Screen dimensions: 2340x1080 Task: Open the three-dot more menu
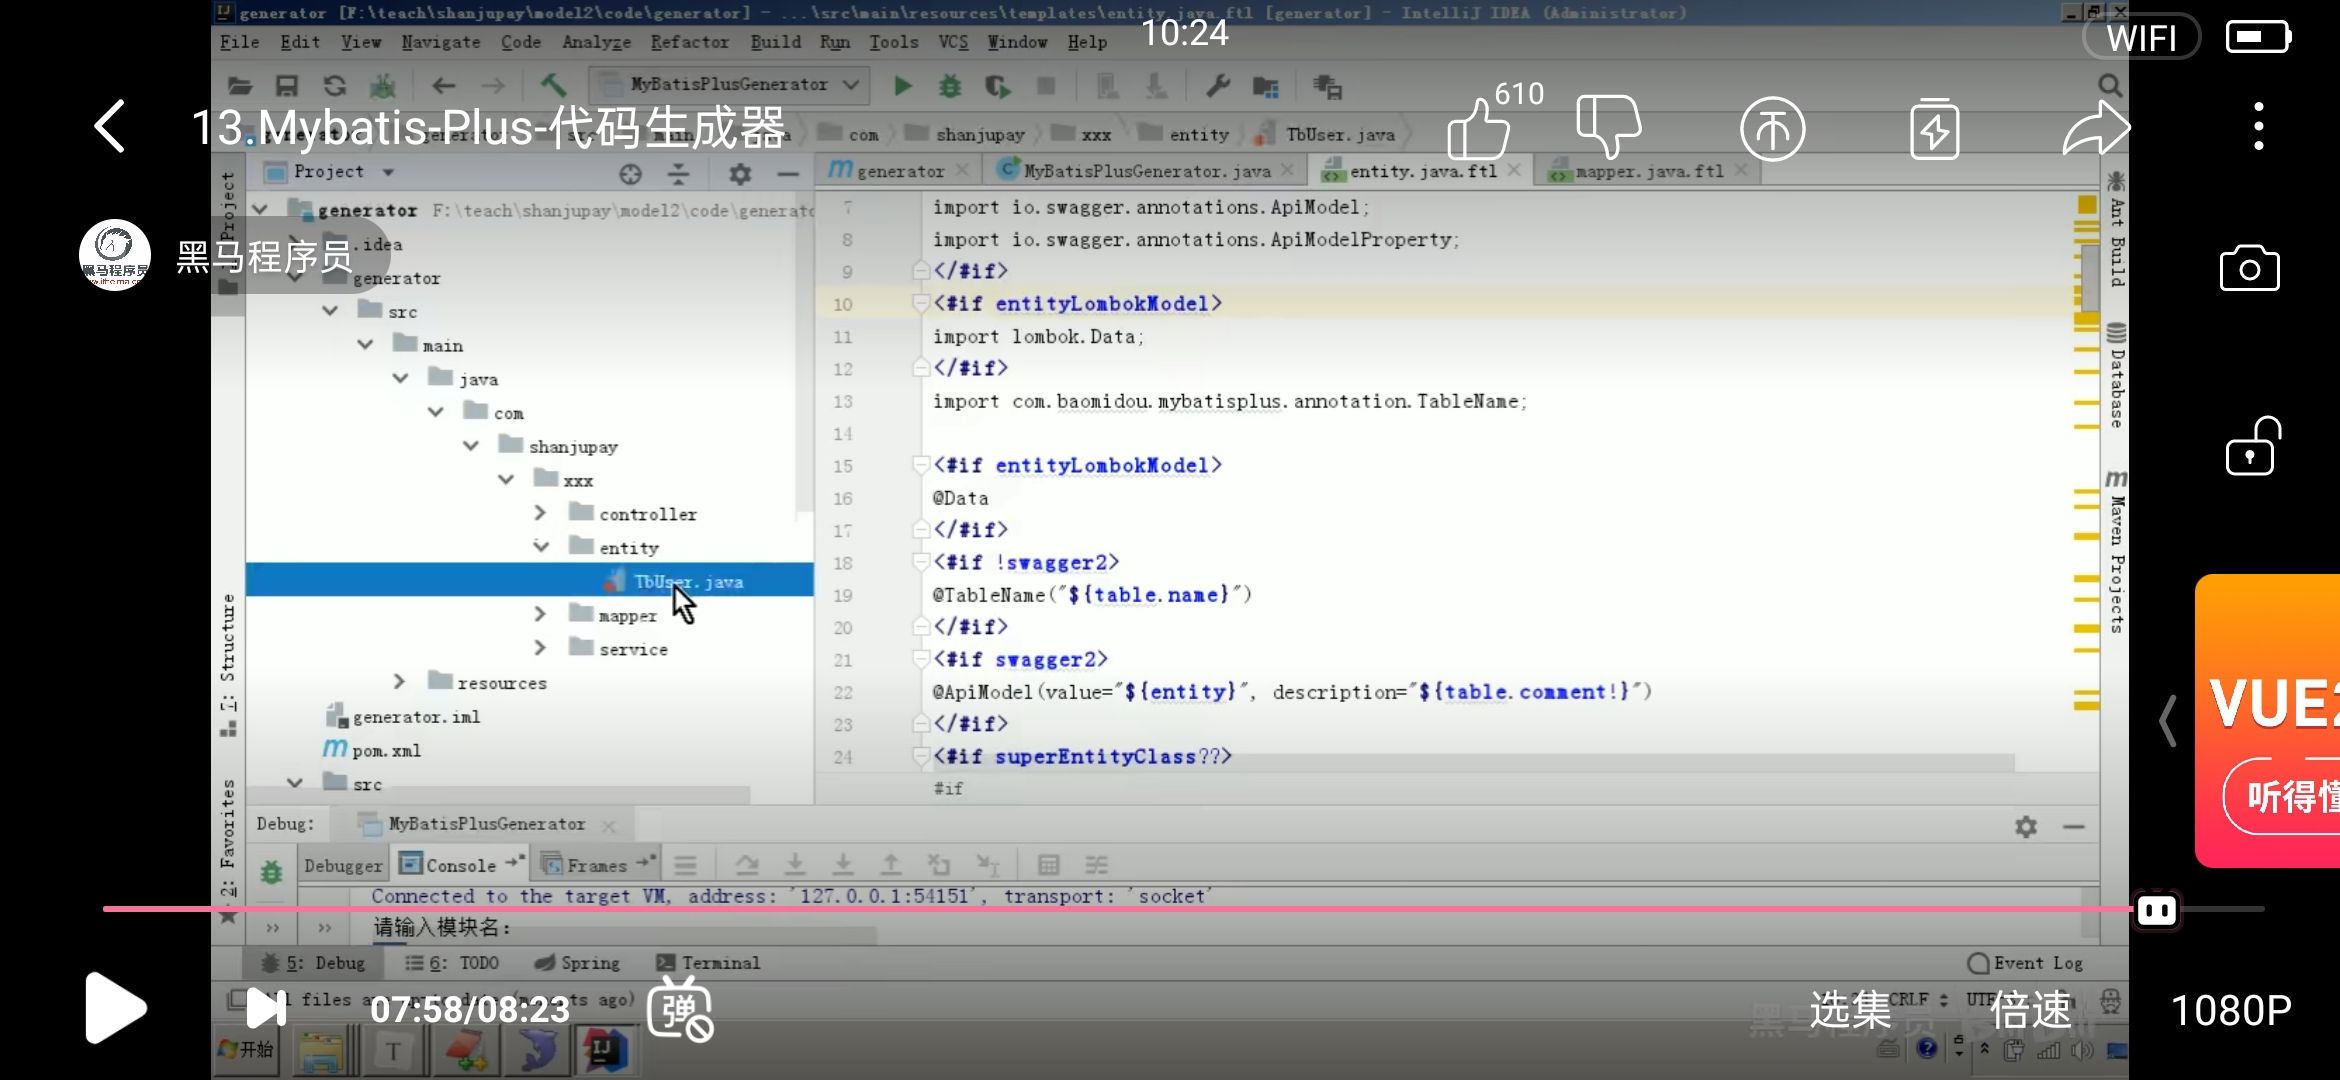click(x=2258, y=127)
